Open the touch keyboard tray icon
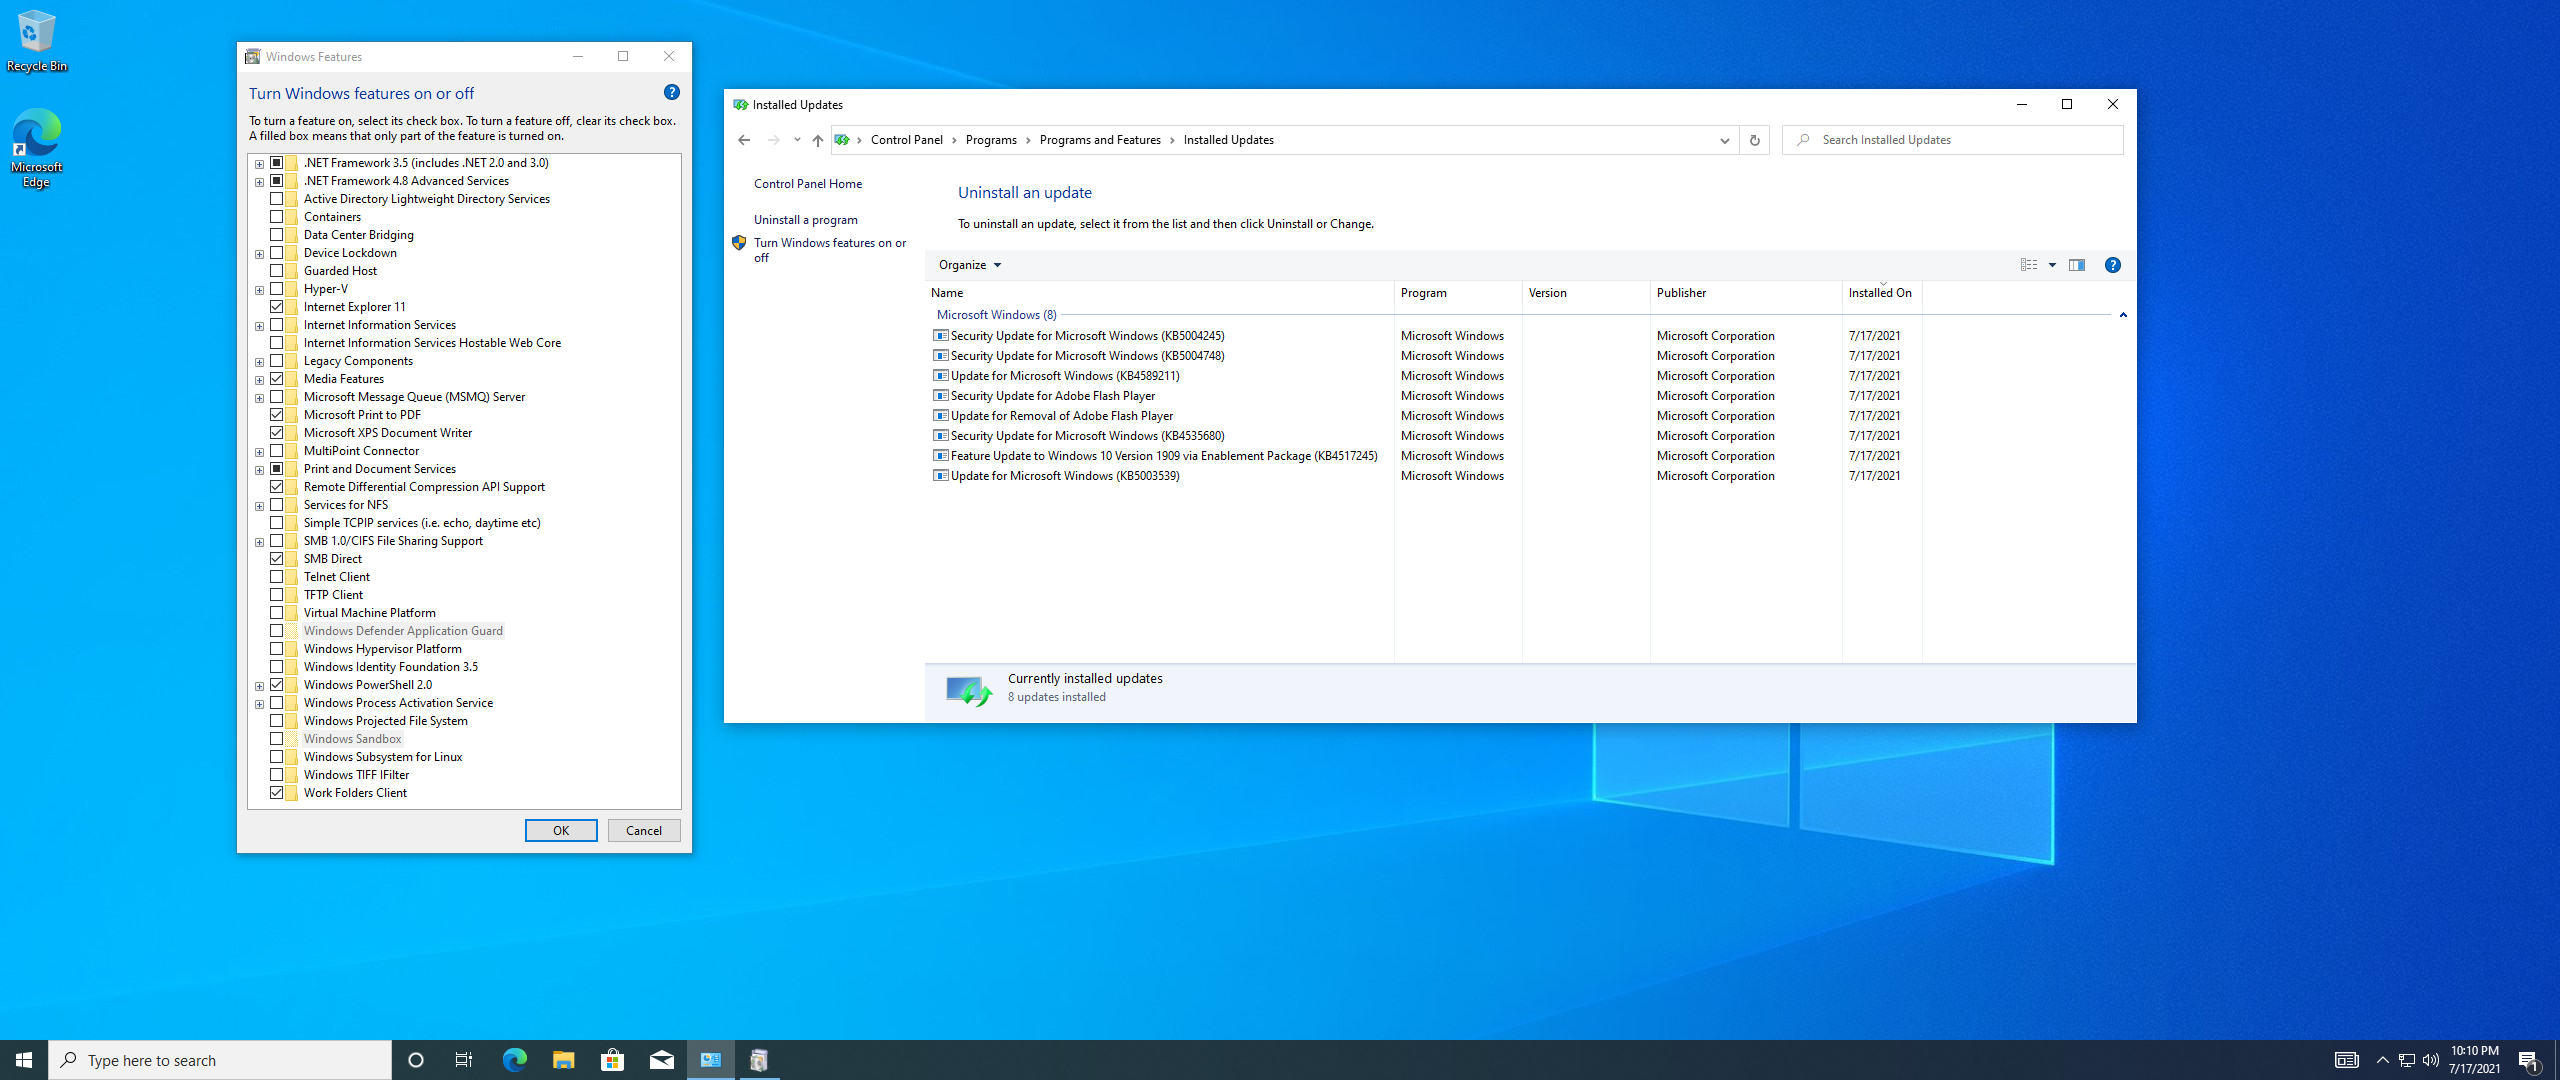This screenshot has width=2560, height=1080. coord(2346,1060)
